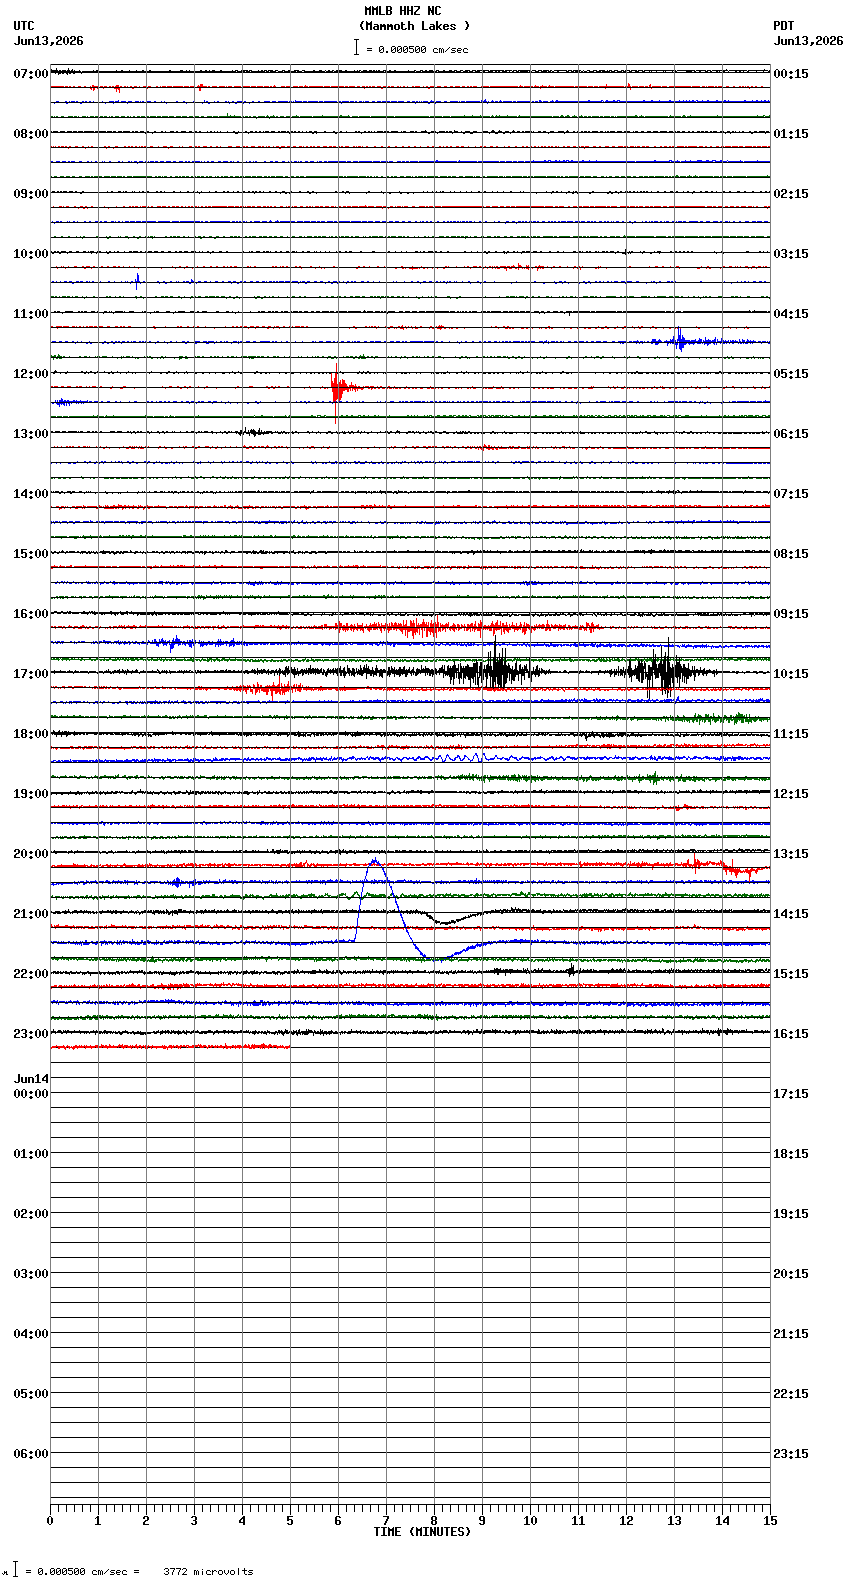Click the red spike event on the 12:15 trace
850x1584 pixels.
pos(338,386)
